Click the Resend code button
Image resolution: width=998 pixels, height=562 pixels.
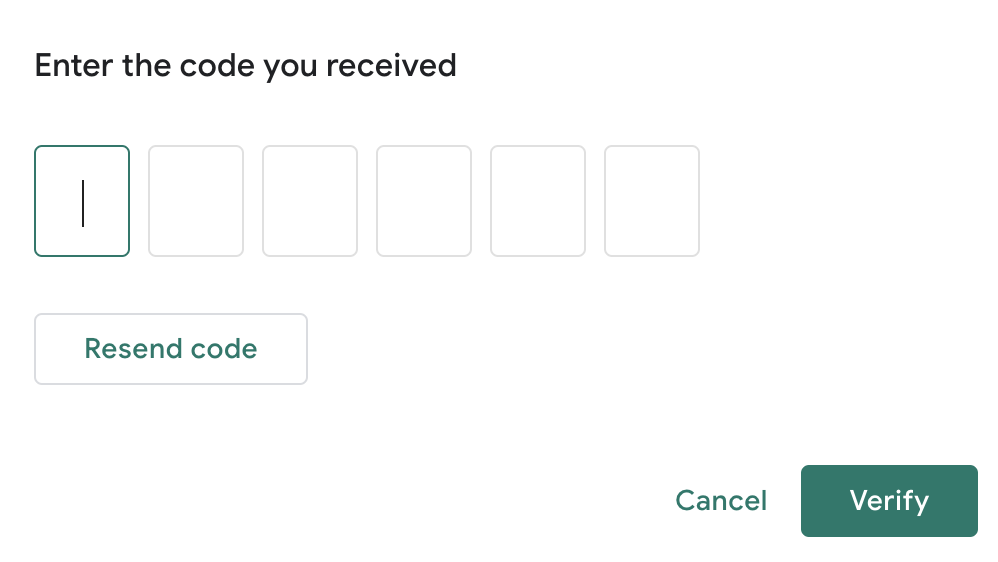tap(171, 349)
